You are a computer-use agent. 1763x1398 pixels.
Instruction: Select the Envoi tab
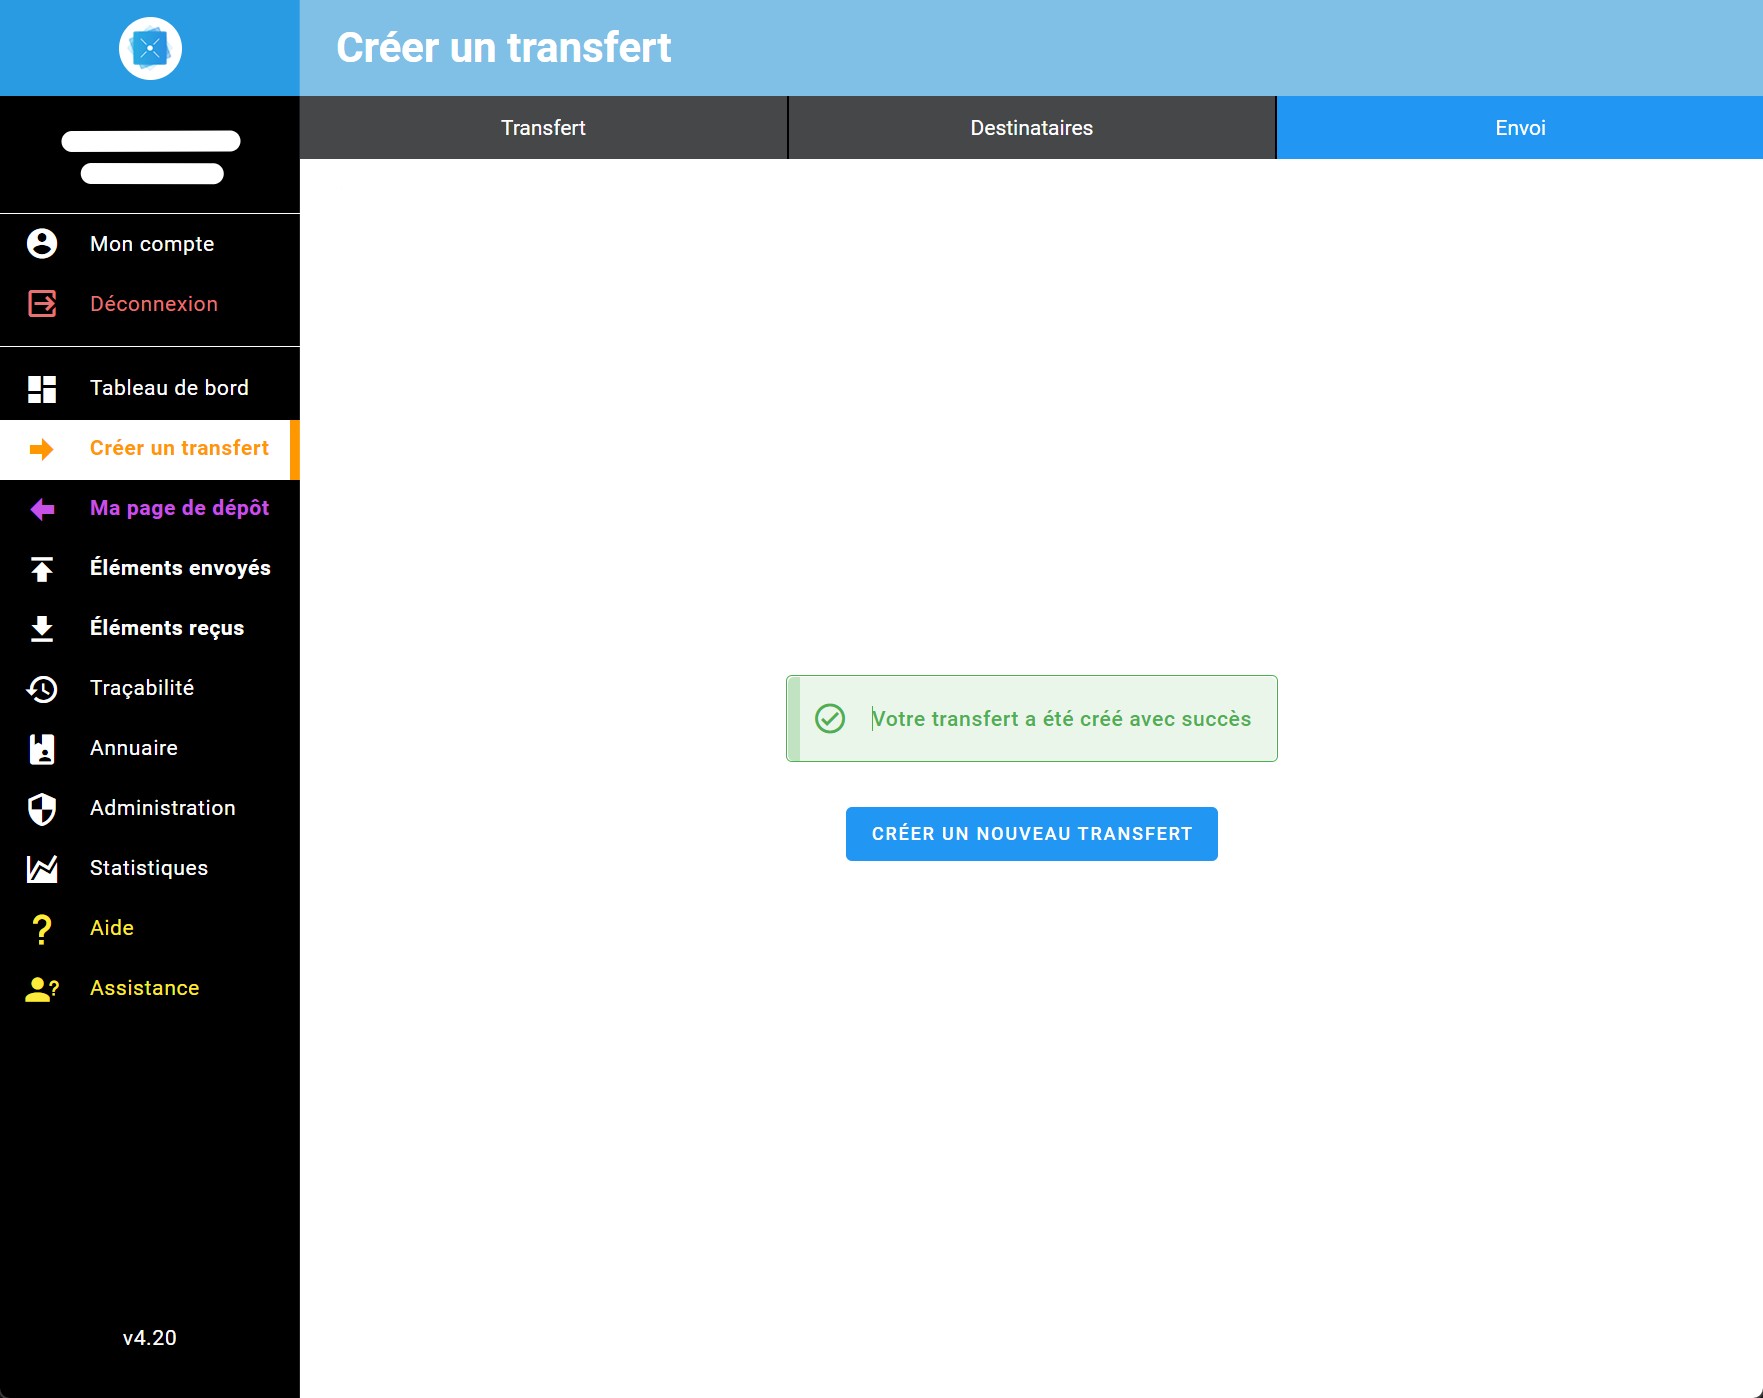click(x=1519, y=127)
